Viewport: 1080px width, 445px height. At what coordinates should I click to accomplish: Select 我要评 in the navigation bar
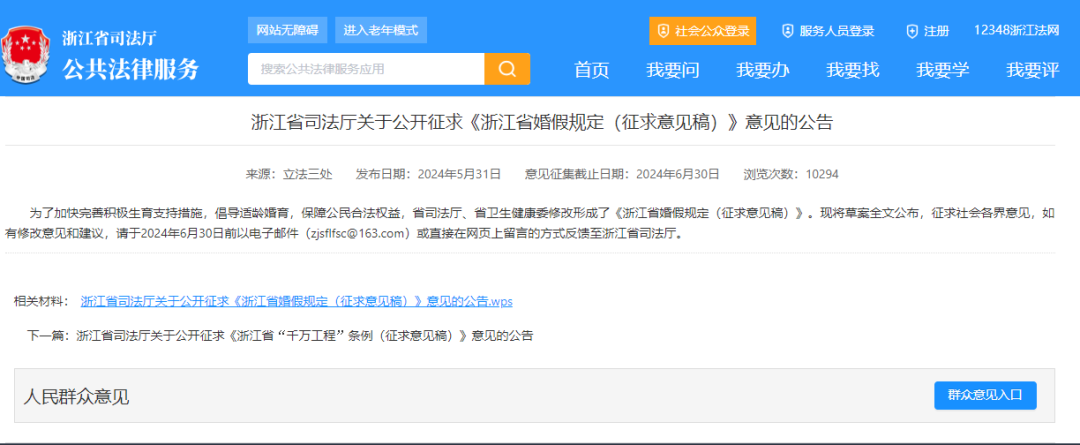point(1032,70)
